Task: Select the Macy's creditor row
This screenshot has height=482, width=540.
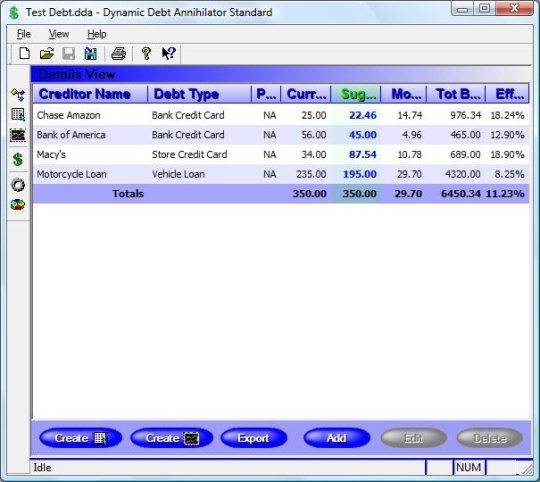Action: (x=281, y=155)
